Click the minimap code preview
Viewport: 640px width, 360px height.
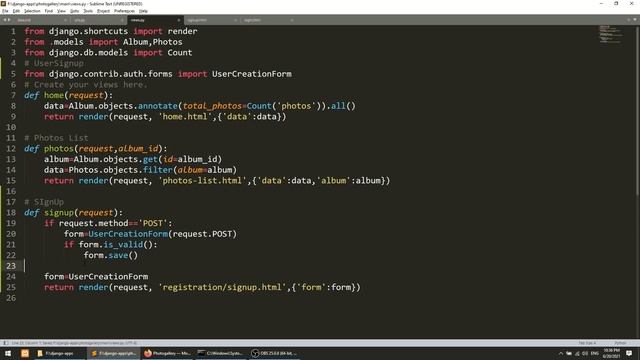(x=610, y=34)
